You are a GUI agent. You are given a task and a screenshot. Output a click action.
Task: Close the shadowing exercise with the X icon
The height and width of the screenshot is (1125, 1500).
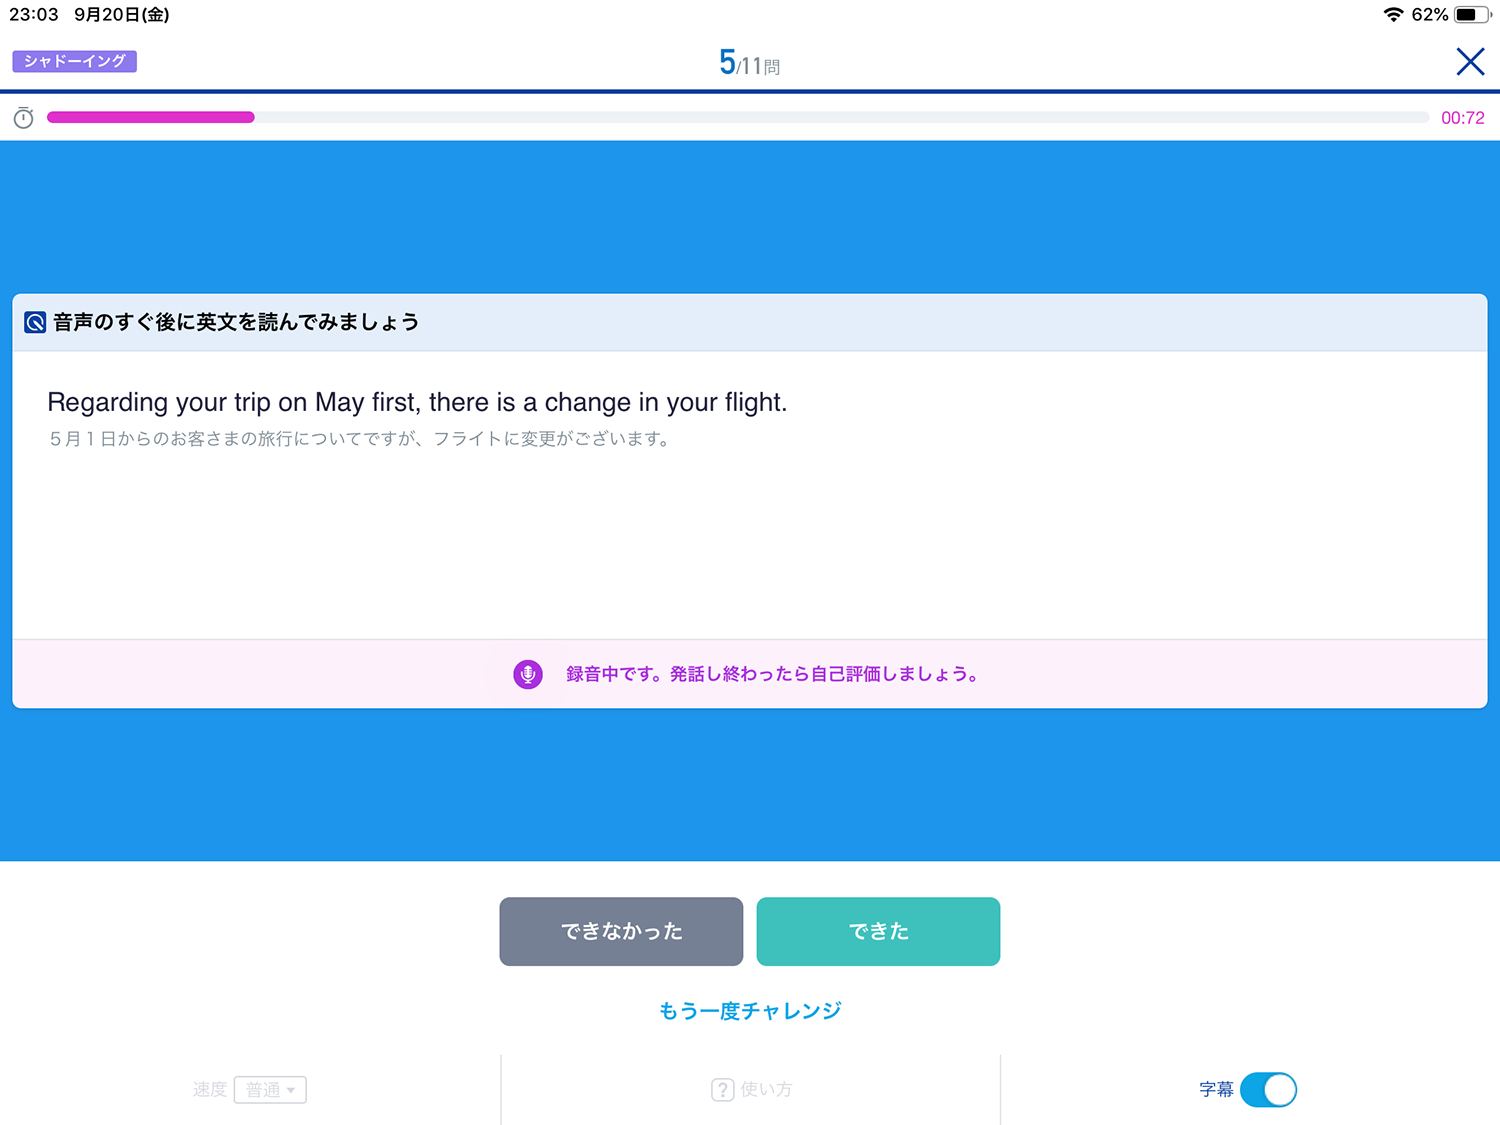tap(1469, 62)
